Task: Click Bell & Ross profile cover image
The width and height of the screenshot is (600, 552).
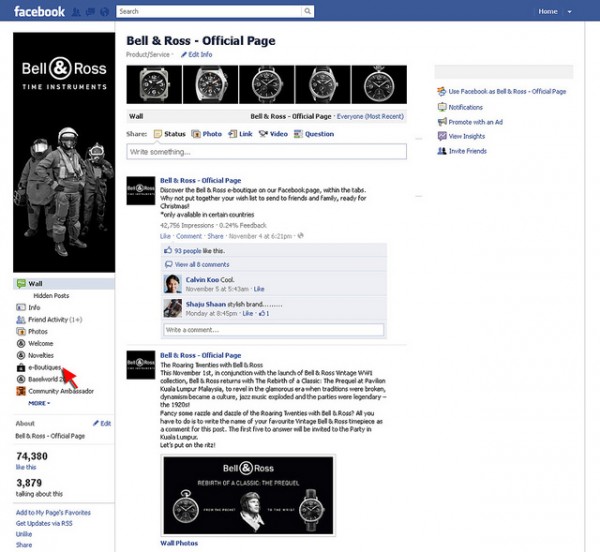Action: coord(64,152)
